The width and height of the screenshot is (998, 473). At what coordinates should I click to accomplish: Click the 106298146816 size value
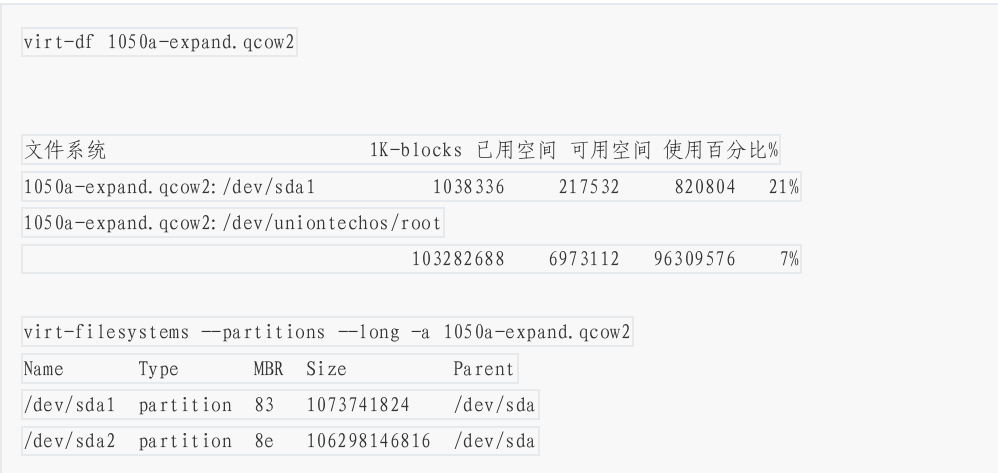click(369, 441)
